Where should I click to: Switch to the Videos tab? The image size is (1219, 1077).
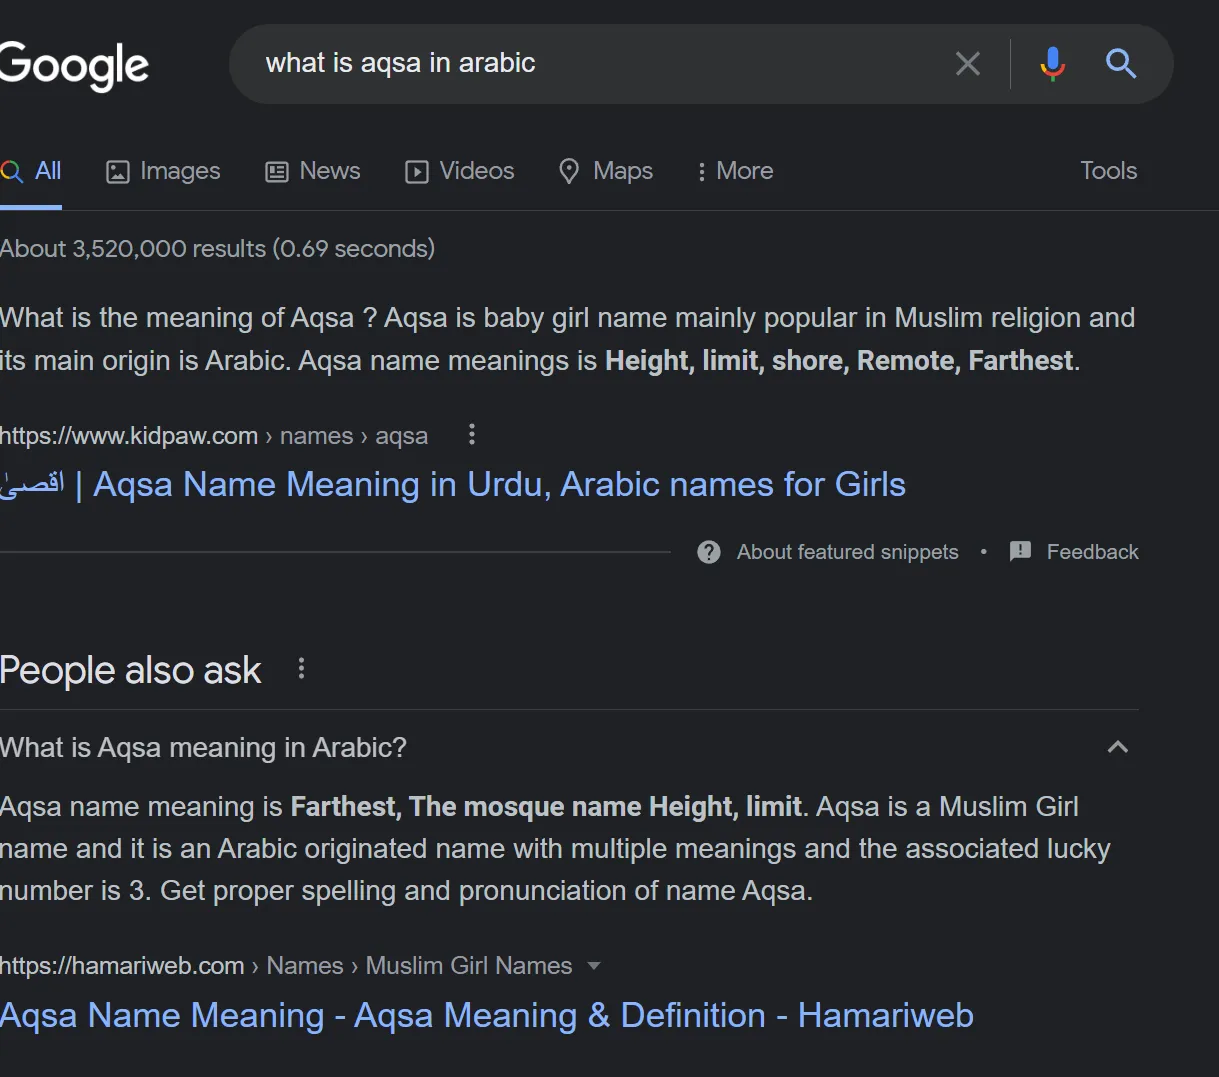tap(459, 171)
